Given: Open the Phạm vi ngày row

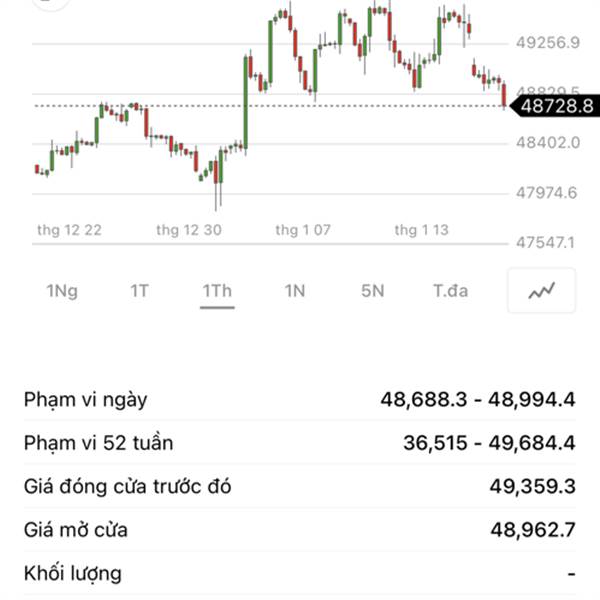Looking at the screenshot, I should pos(300,400).
